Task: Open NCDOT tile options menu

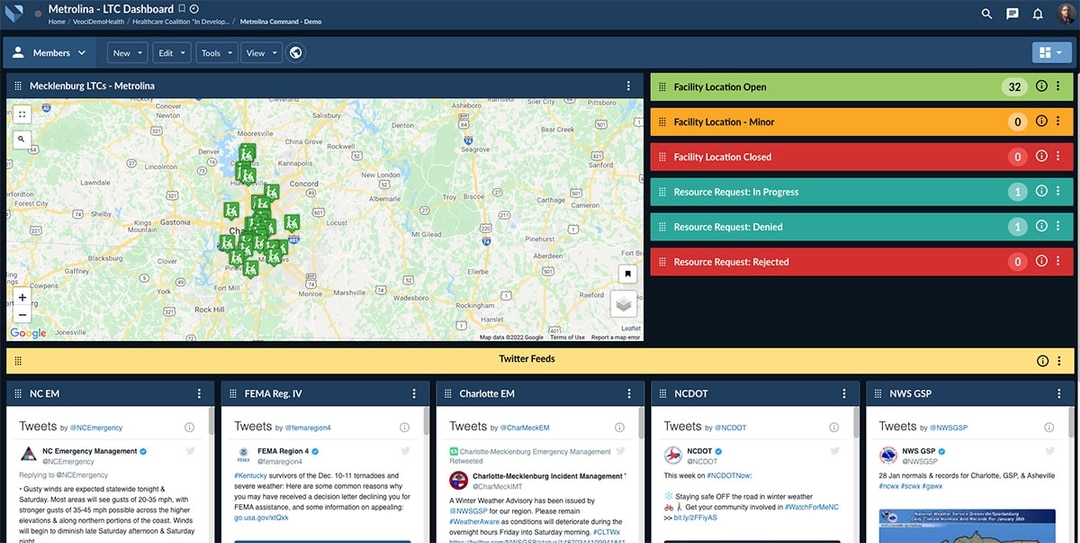Action: point(844,393)
